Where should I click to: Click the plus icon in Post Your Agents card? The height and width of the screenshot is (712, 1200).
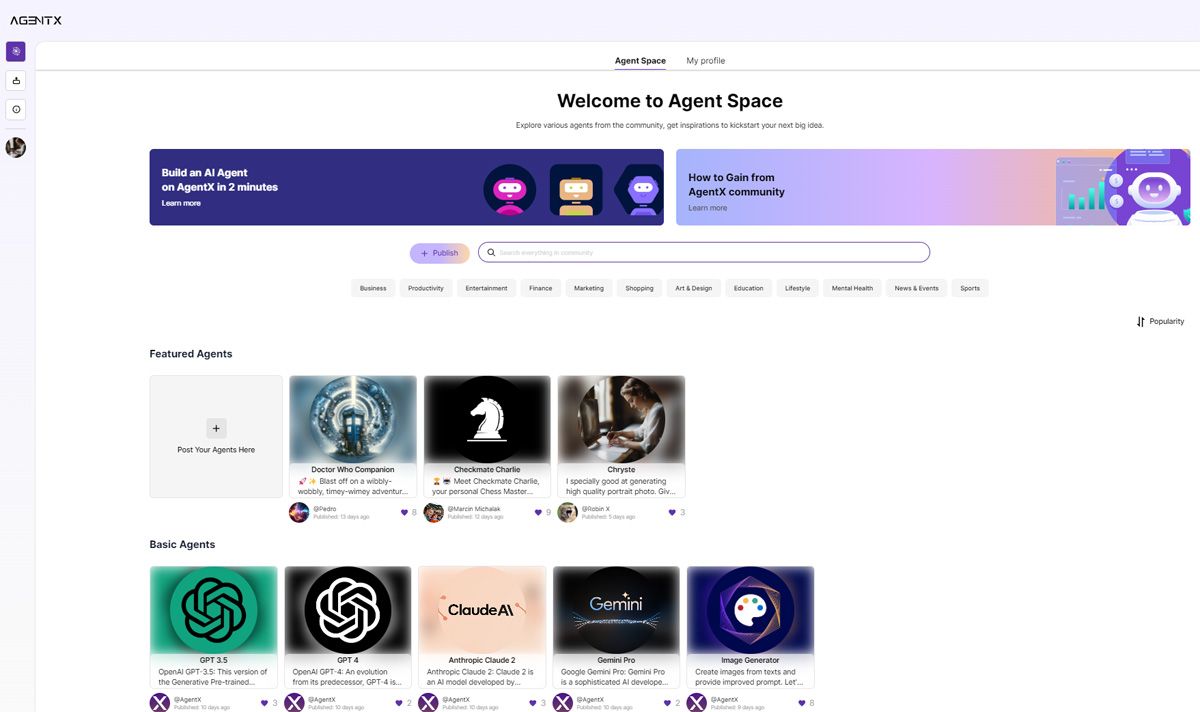(217, 428)
